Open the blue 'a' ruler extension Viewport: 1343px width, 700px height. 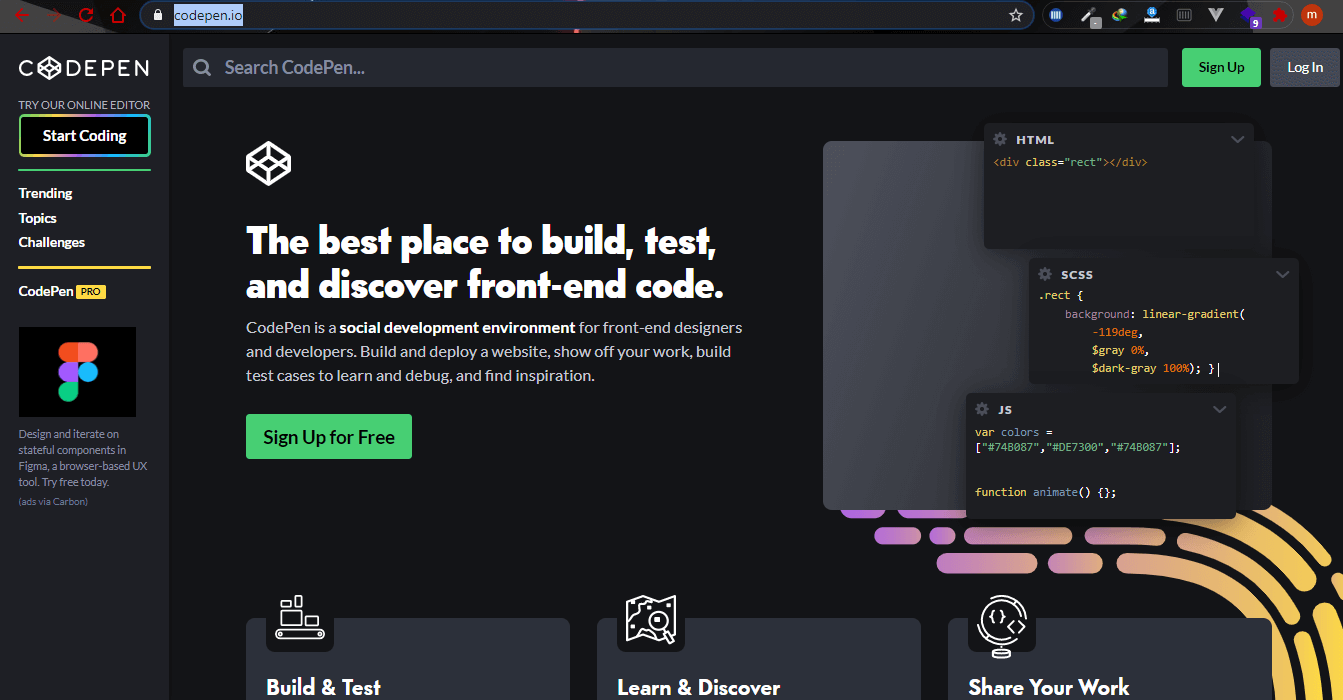click(1152, 15)
